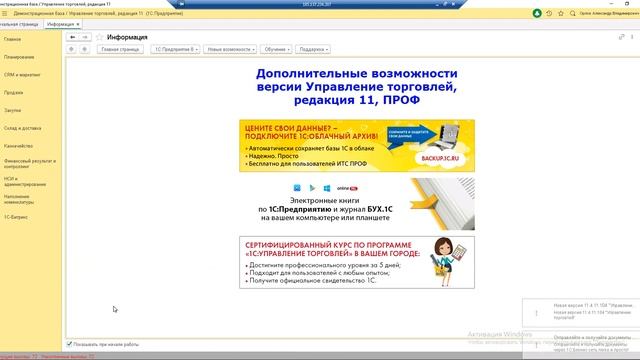
Task: Click the green notifications bell icon
Action: click(537, 13)
